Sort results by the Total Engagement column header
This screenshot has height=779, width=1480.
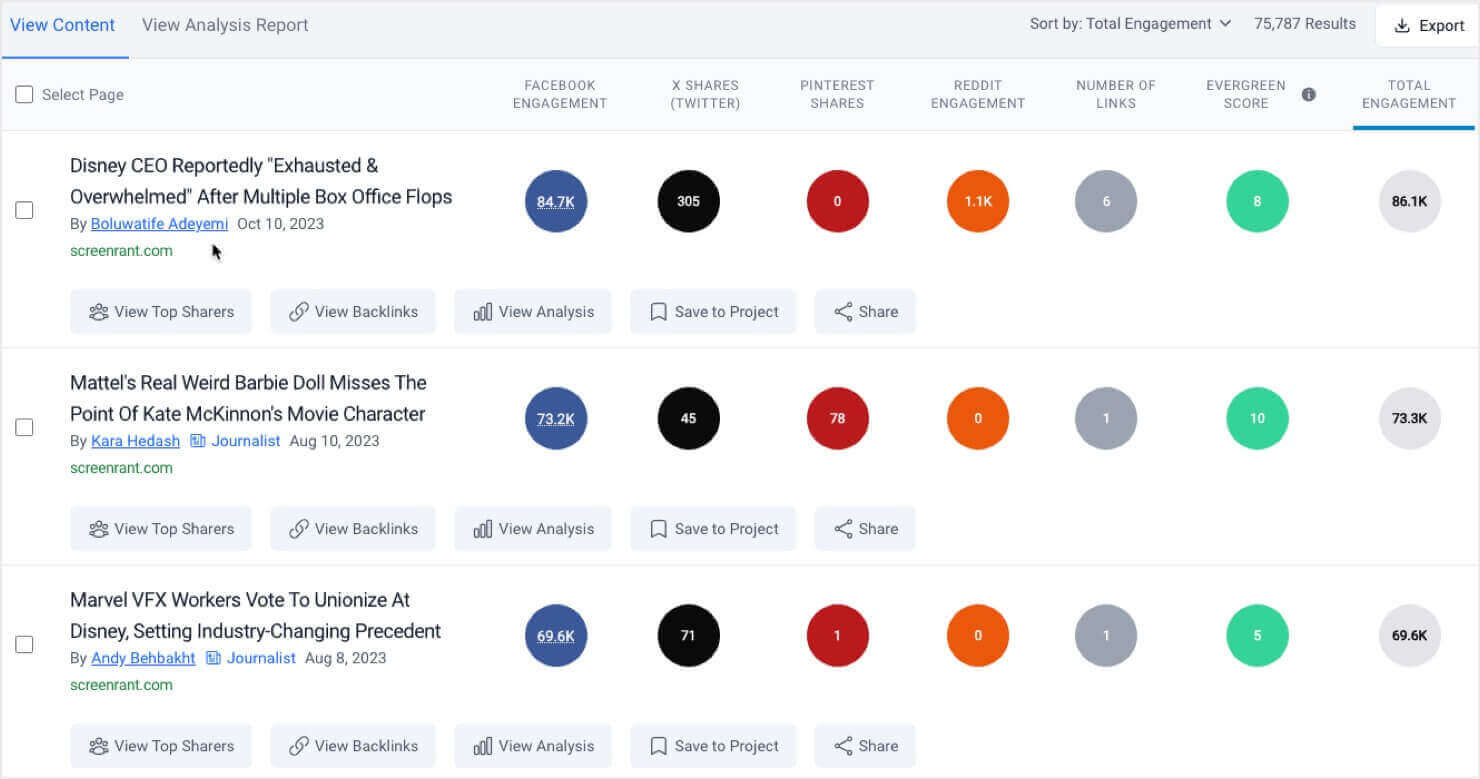pos(1409,95)
